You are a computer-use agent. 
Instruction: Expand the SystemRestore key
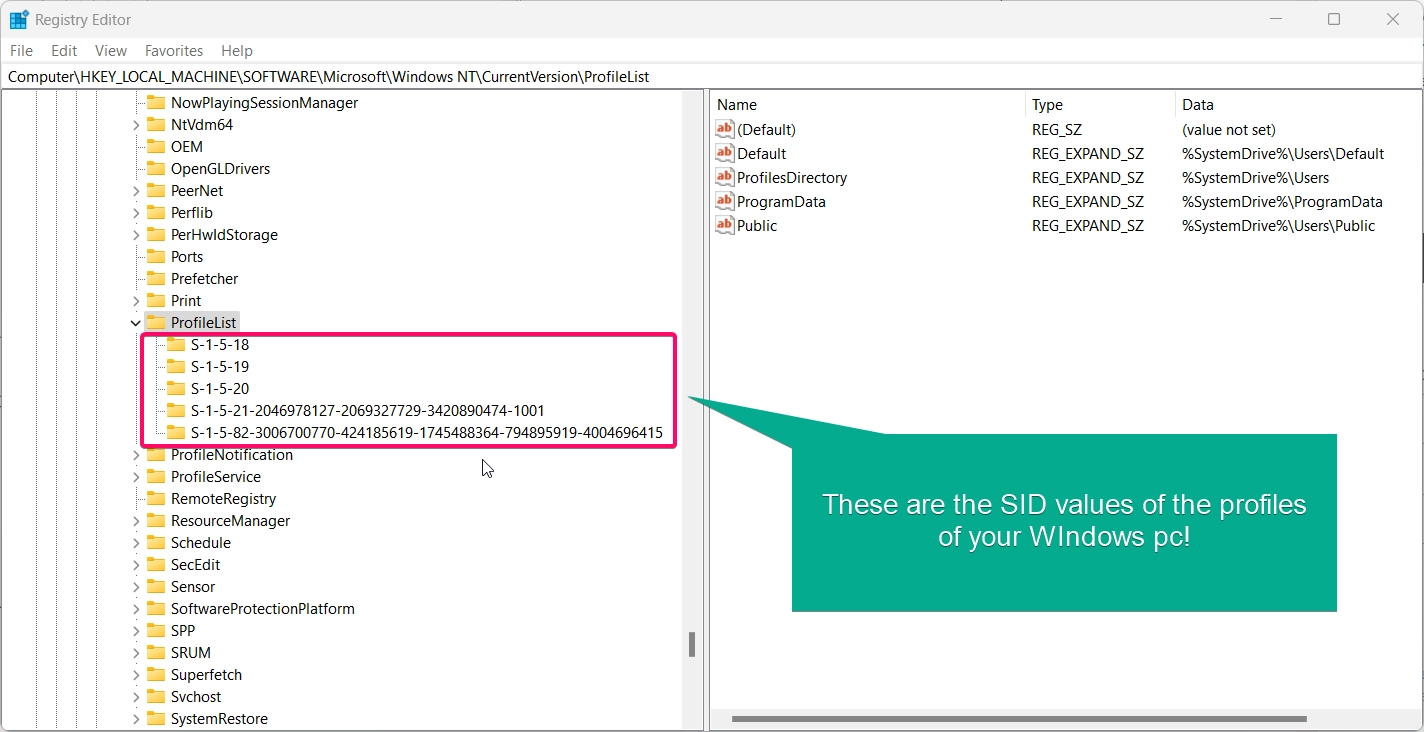[136, 719]
